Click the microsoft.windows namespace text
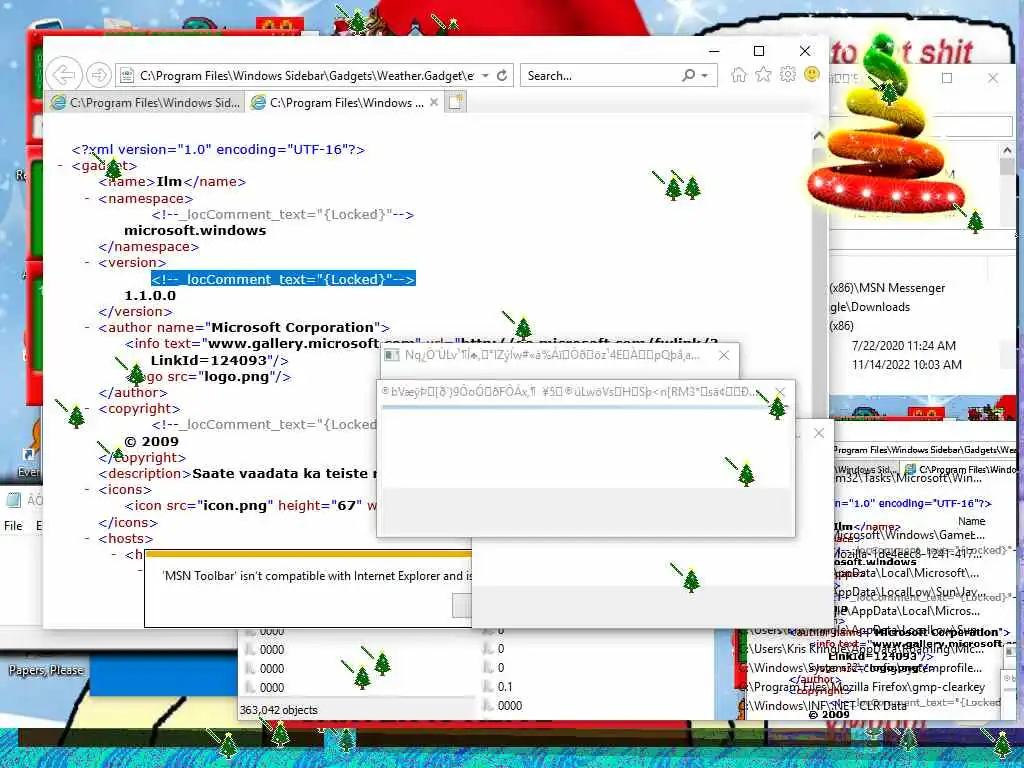1024x768 pixels. [x=195, y=231]
